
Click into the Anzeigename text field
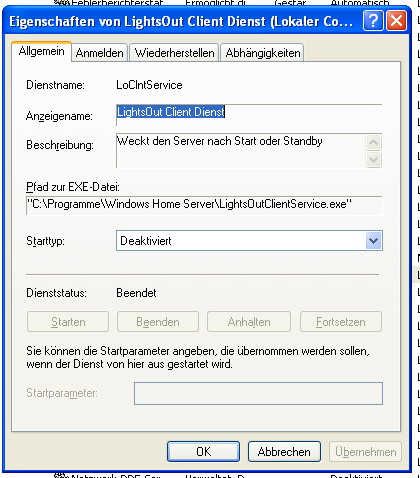[249, 115]
